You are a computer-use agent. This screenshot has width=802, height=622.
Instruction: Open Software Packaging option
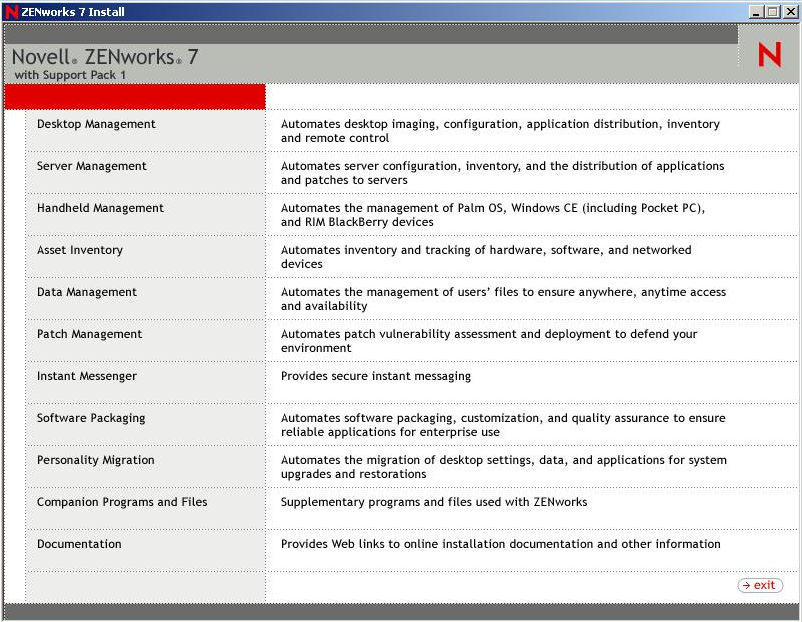[91, 418]
